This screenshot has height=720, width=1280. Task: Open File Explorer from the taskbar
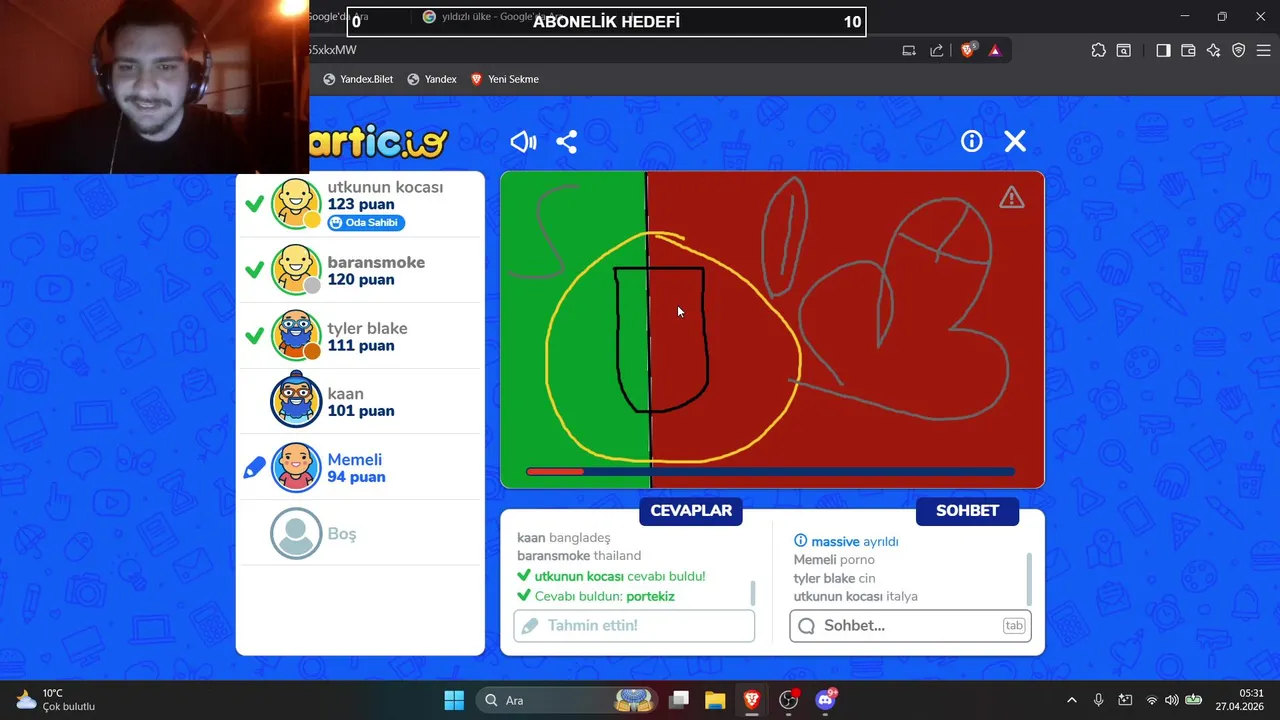tap(714, 700)
